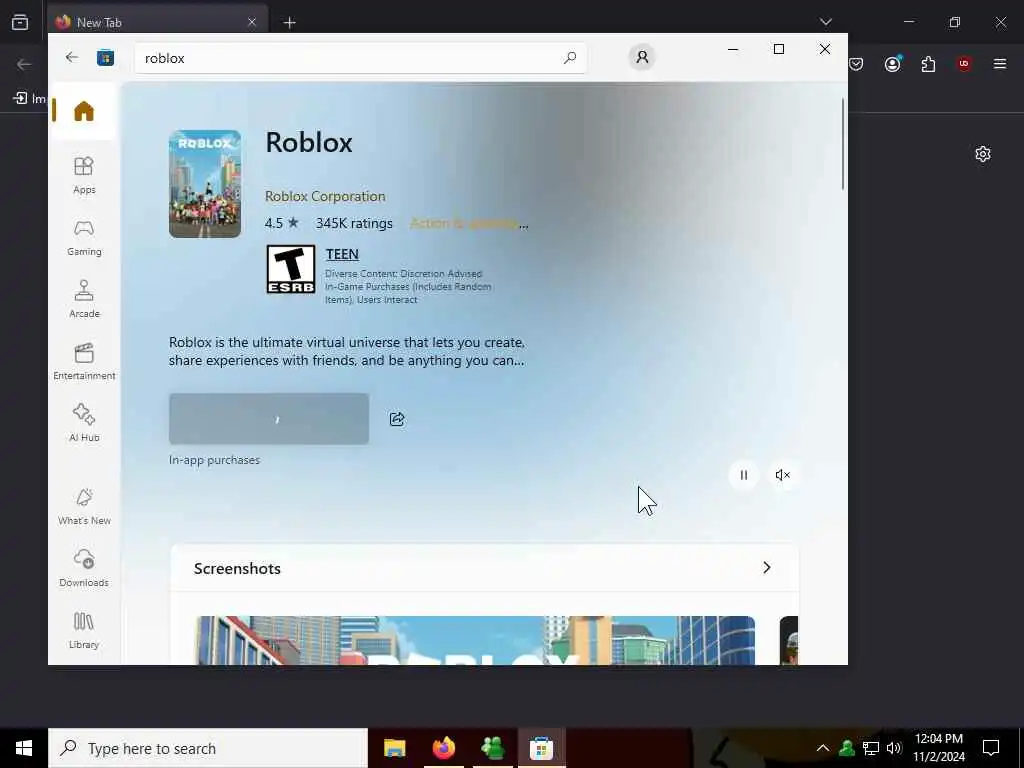Click the loading install button for Roblox
The image size is (1024, 768).
[268, 419]
